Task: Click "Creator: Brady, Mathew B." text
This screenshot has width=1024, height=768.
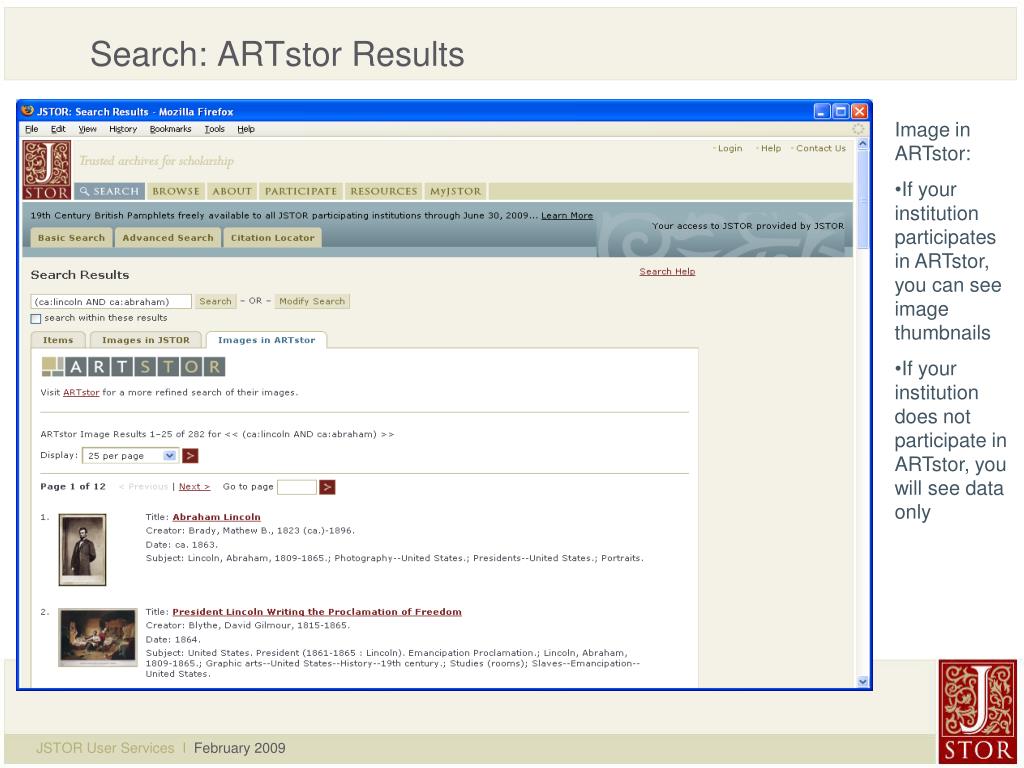Action: click(250, 531)
